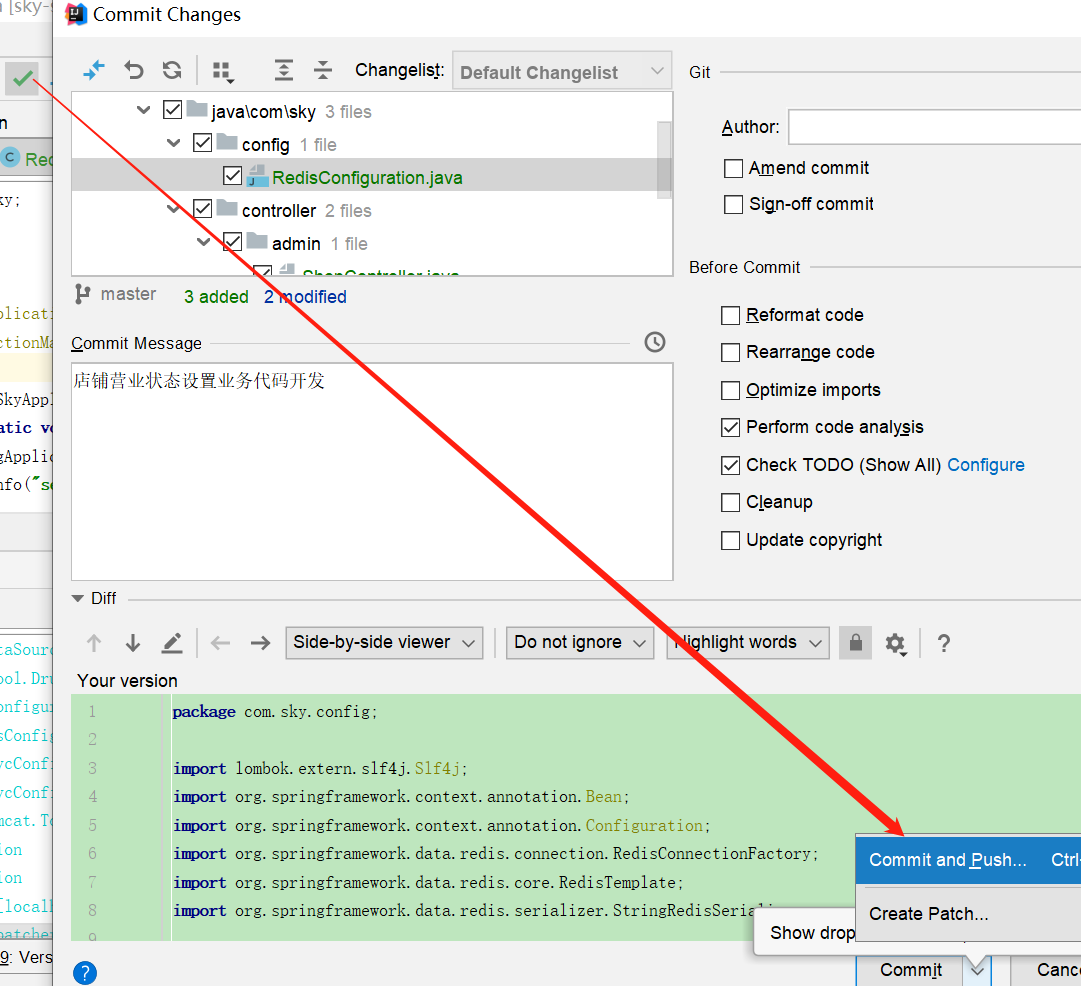Viewport: 1081px width, 986px height.
Task: Collapse the config folder node
Action: (174, 143)
